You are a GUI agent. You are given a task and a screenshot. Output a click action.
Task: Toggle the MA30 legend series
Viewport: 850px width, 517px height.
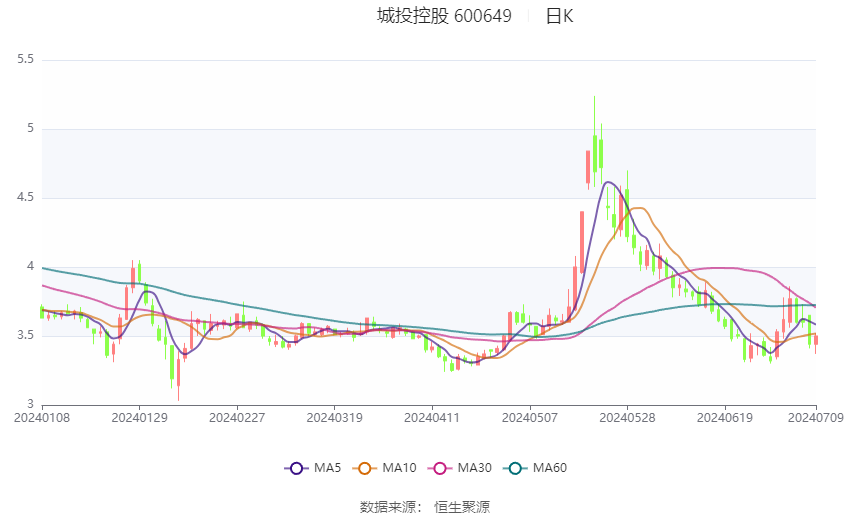click(460, 468)
